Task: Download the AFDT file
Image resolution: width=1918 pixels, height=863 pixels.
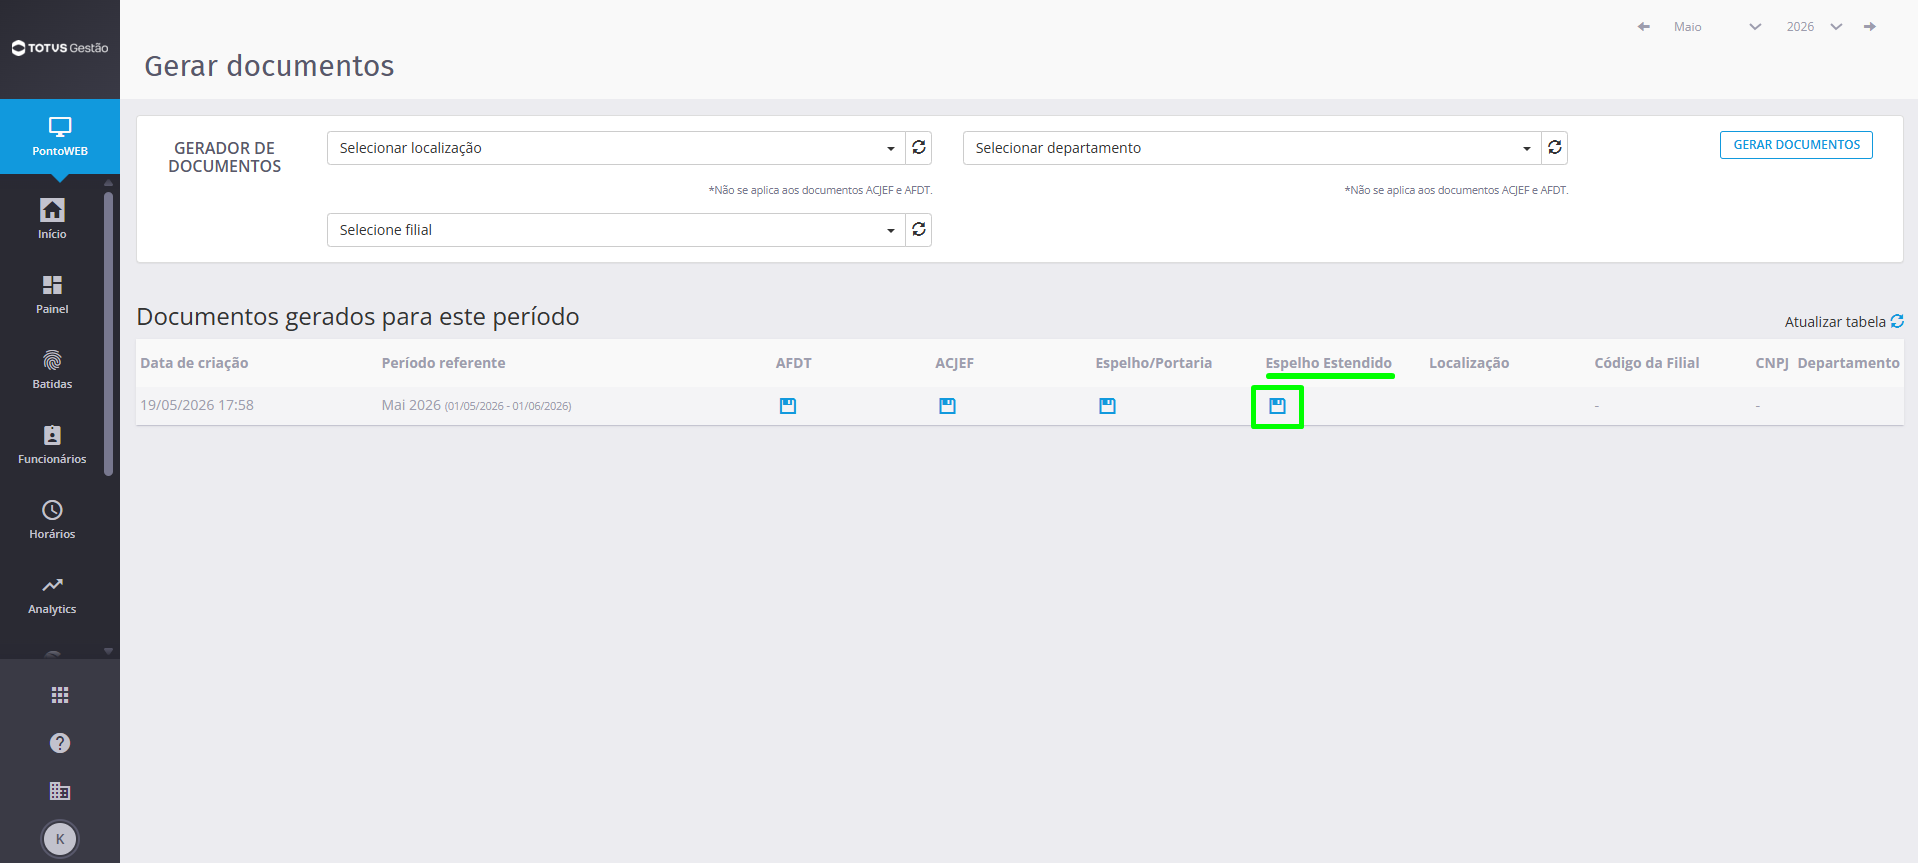Action: pos(788,406)
